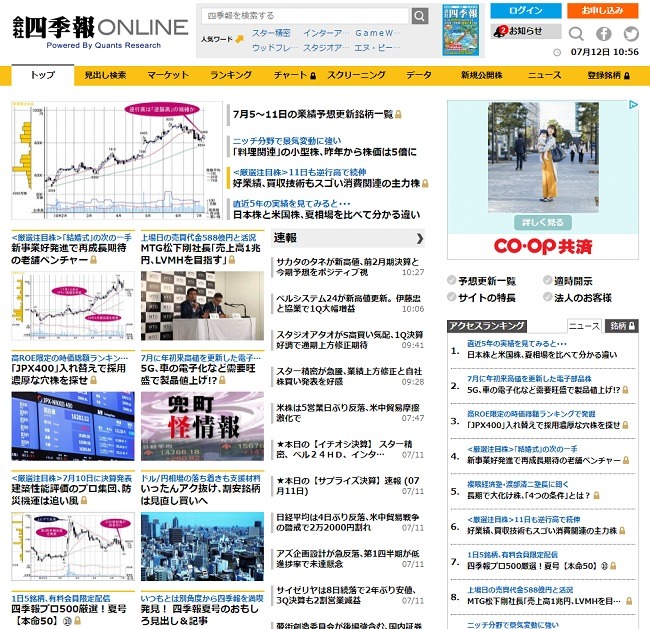Click the orange arrow icon beside 人気ワード
Screen dimensions: 650x629
(239, 39)
